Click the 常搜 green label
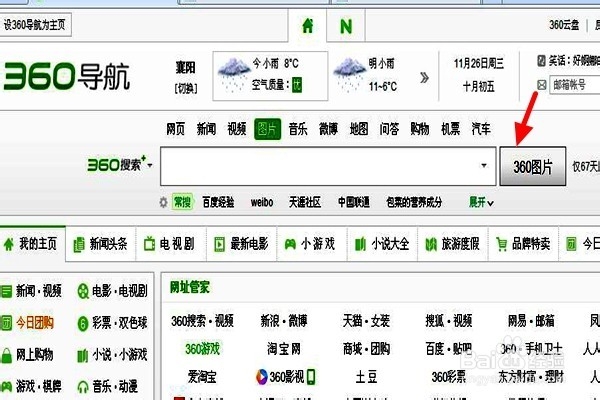600x400 pixels. point(183,202)
